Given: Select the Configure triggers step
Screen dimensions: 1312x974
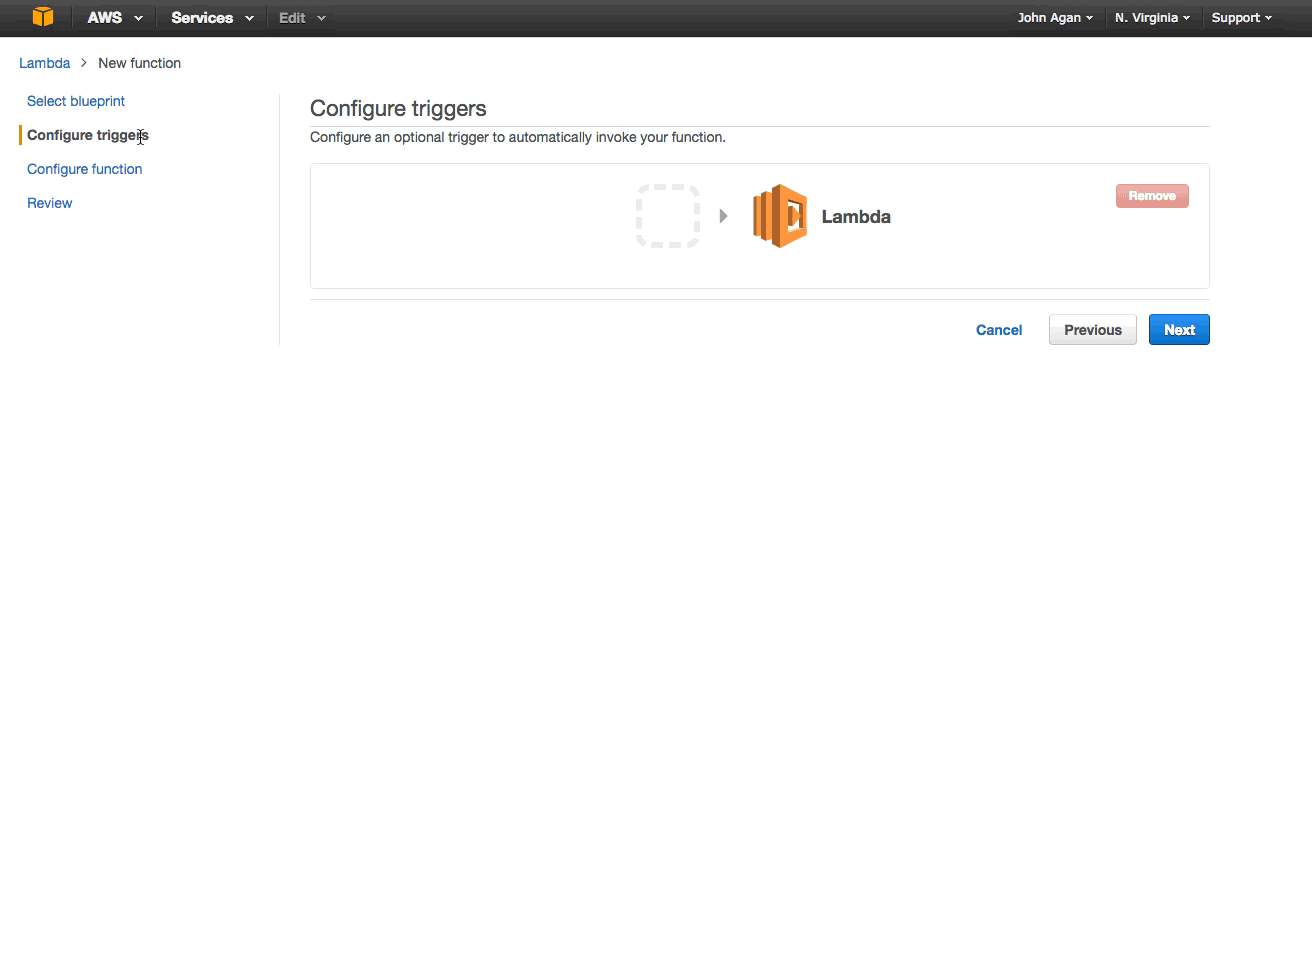Looking at the screenshot, I should [88, 135].
